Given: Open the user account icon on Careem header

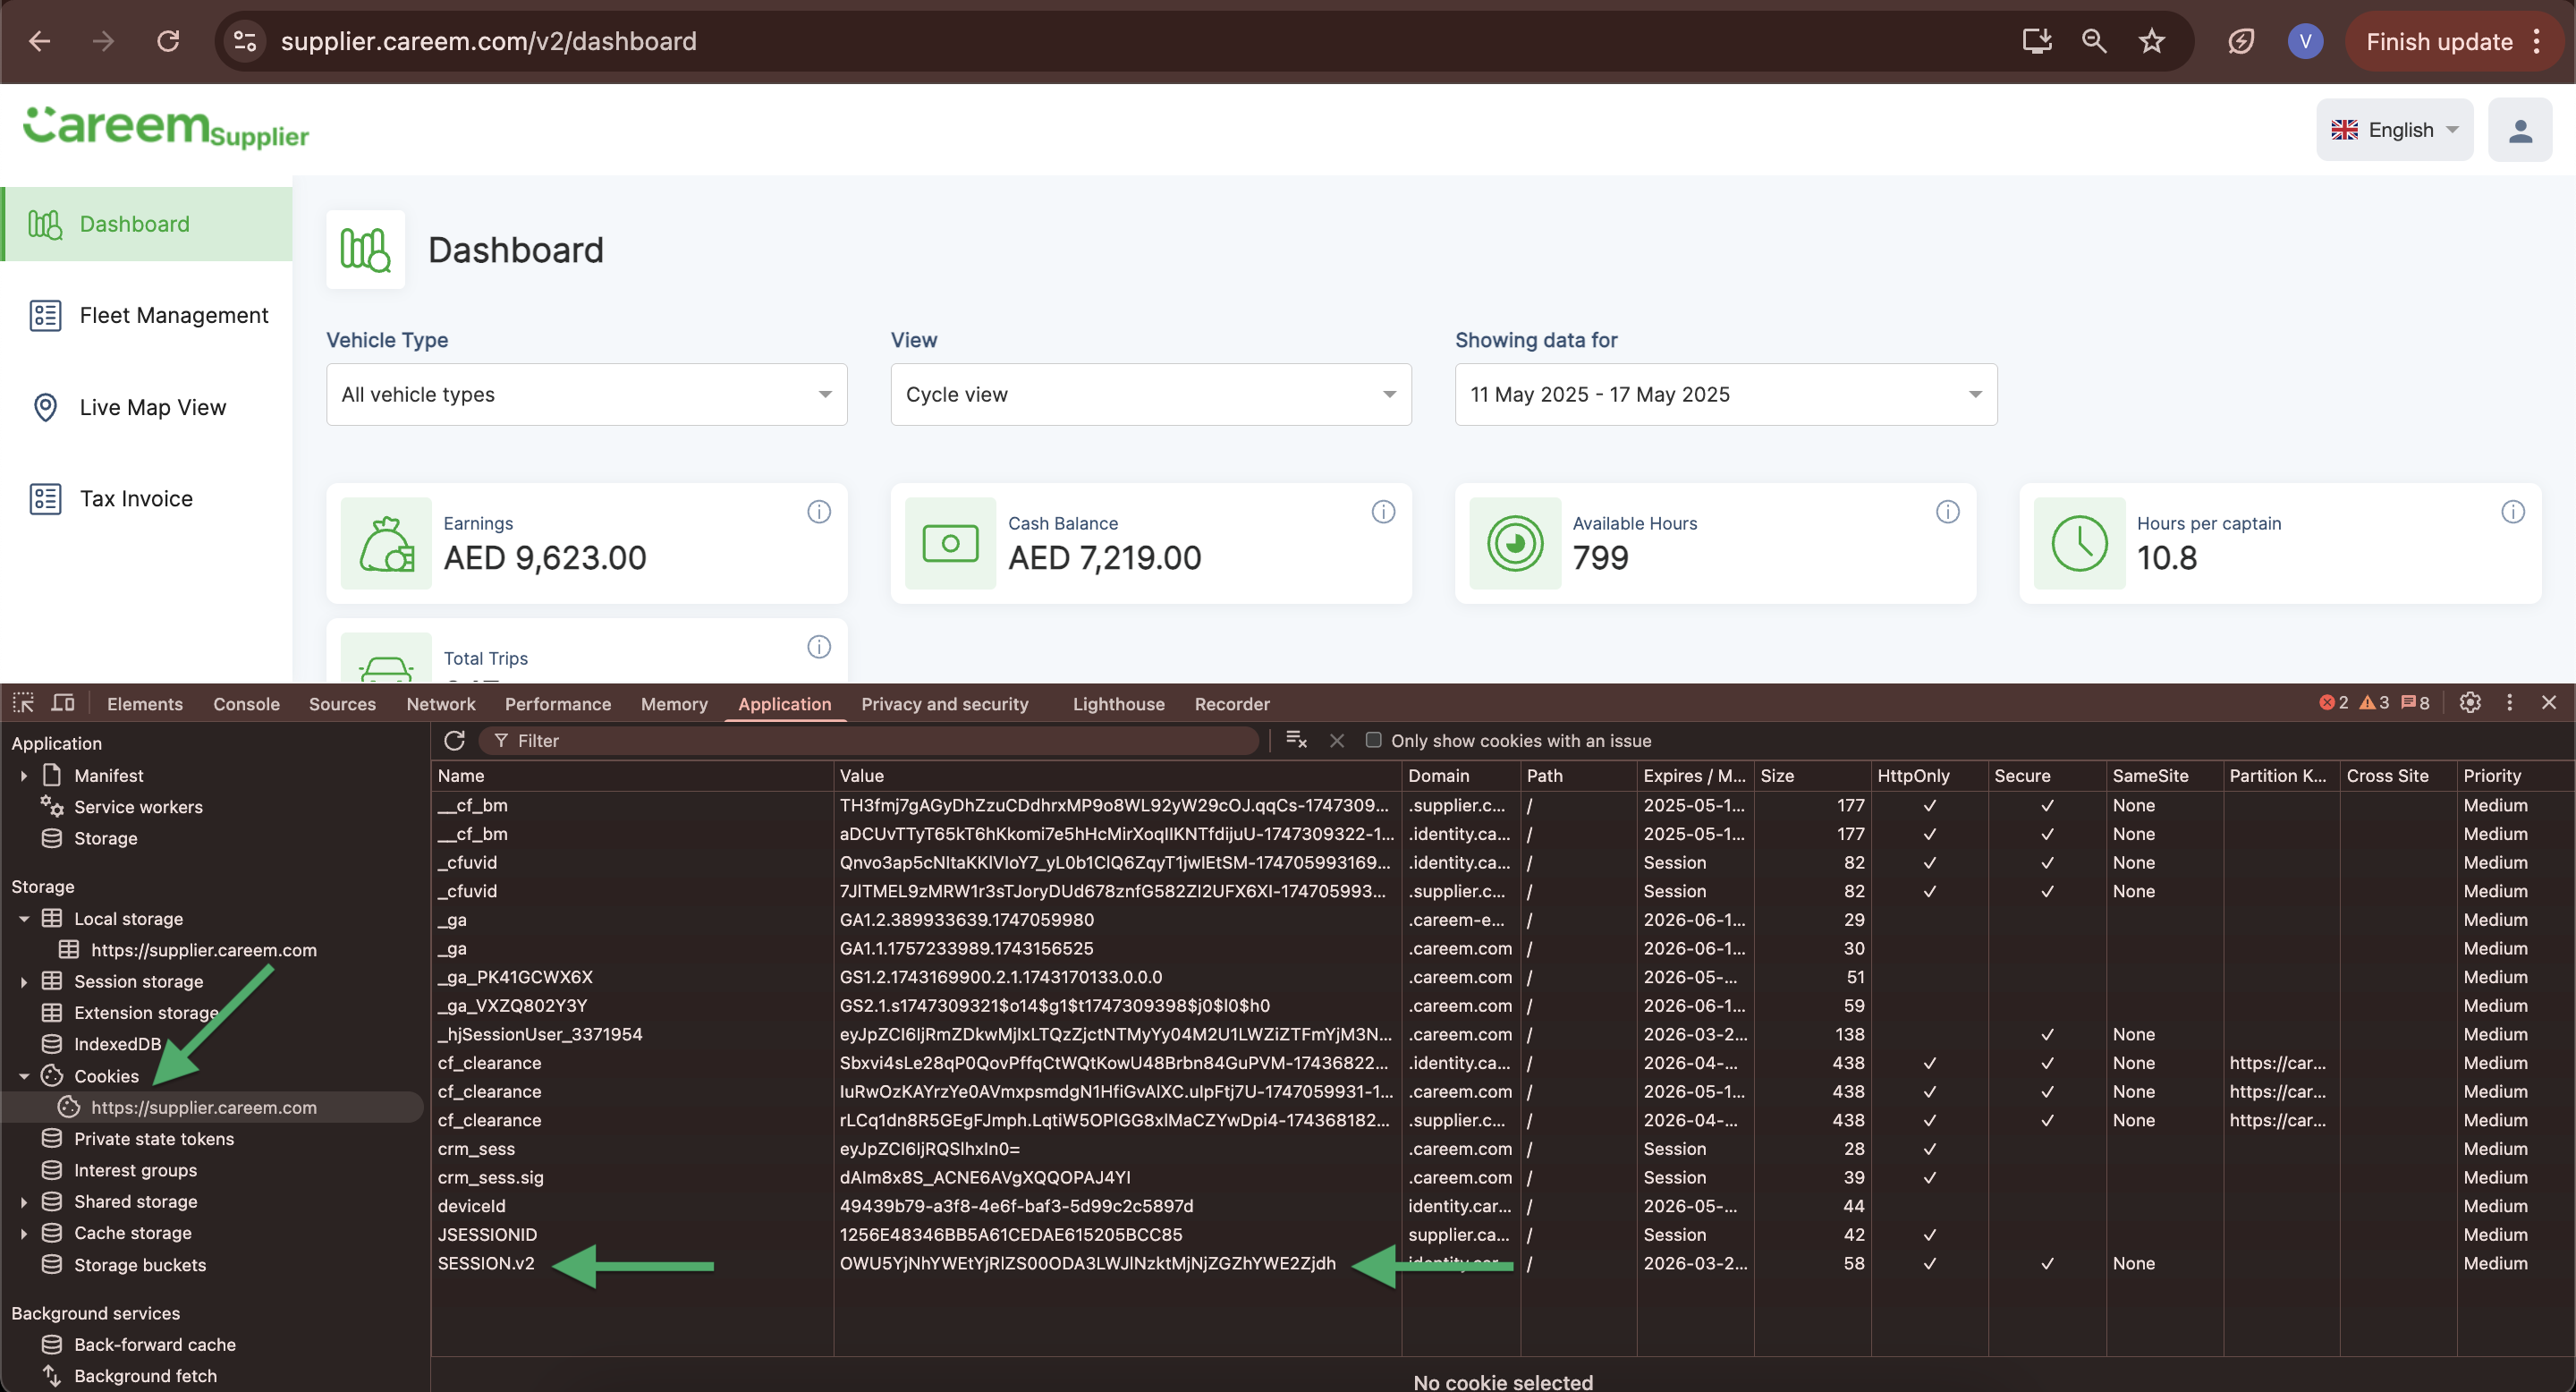Looking at the screenshot, I should 2520,130.
